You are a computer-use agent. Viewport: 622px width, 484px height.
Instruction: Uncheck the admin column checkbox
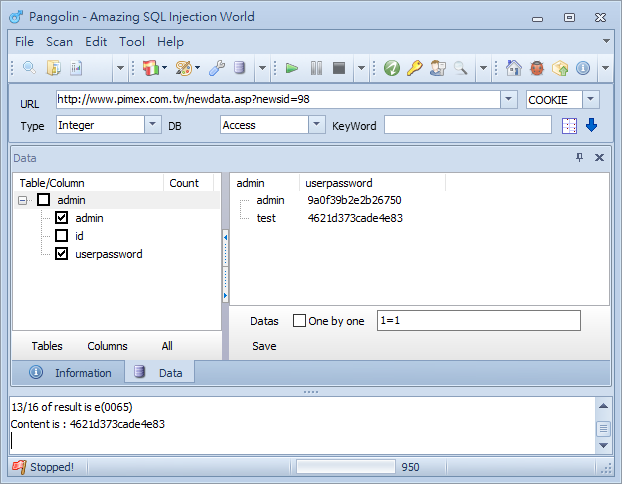pos(61,217)
